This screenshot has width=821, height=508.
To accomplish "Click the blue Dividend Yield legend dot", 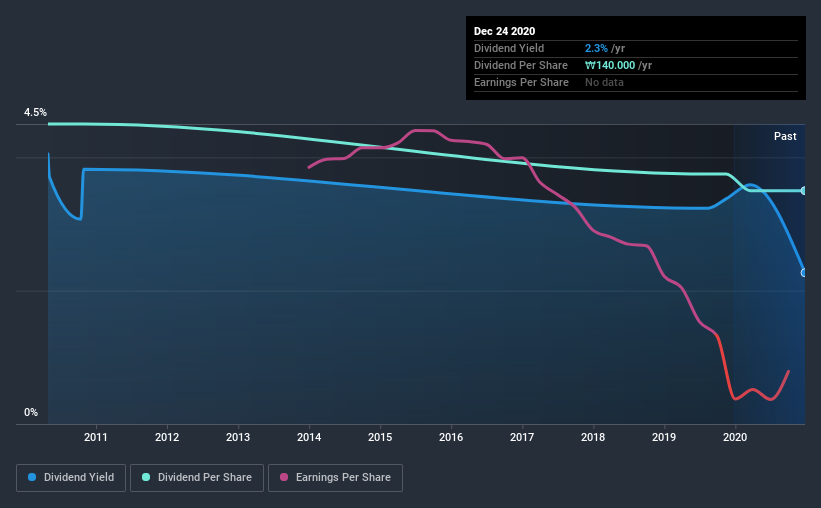I will tap(32, 477).
